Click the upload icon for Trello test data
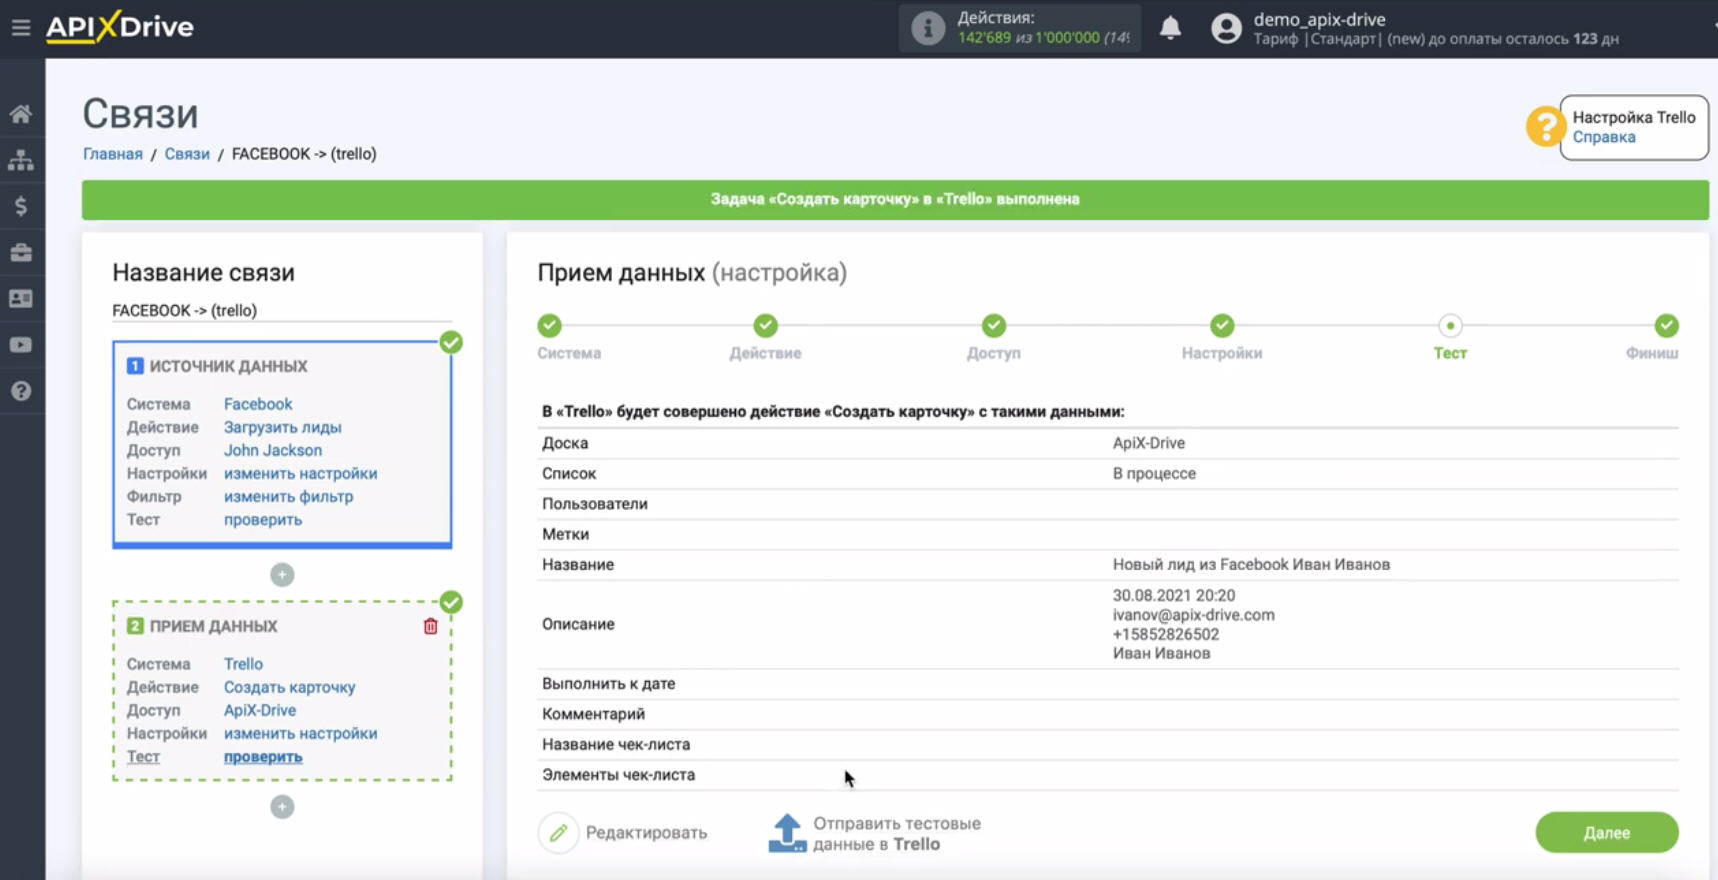The image size is (1718, 880). 787,833
